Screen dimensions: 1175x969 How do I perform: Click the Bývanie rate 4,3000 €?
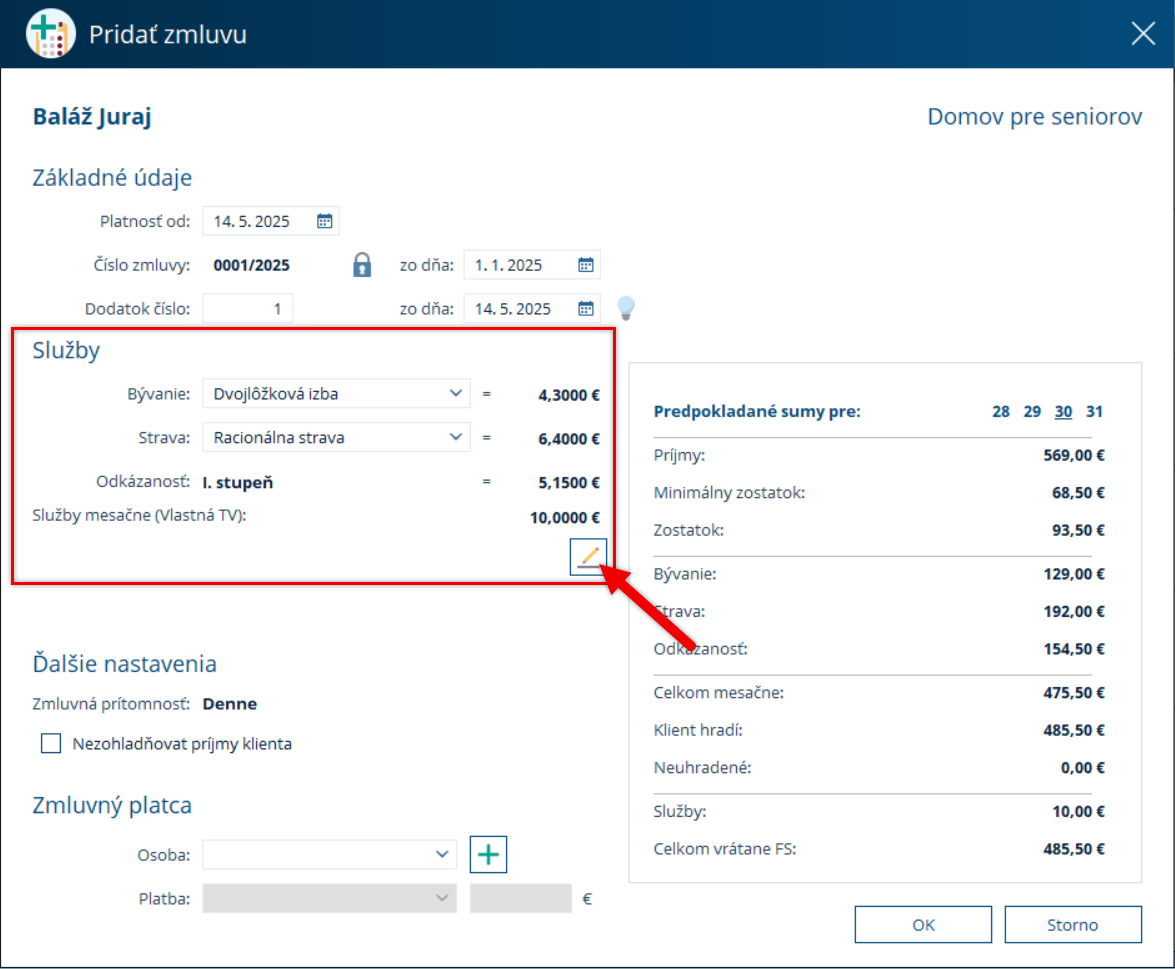pos(569,396)
